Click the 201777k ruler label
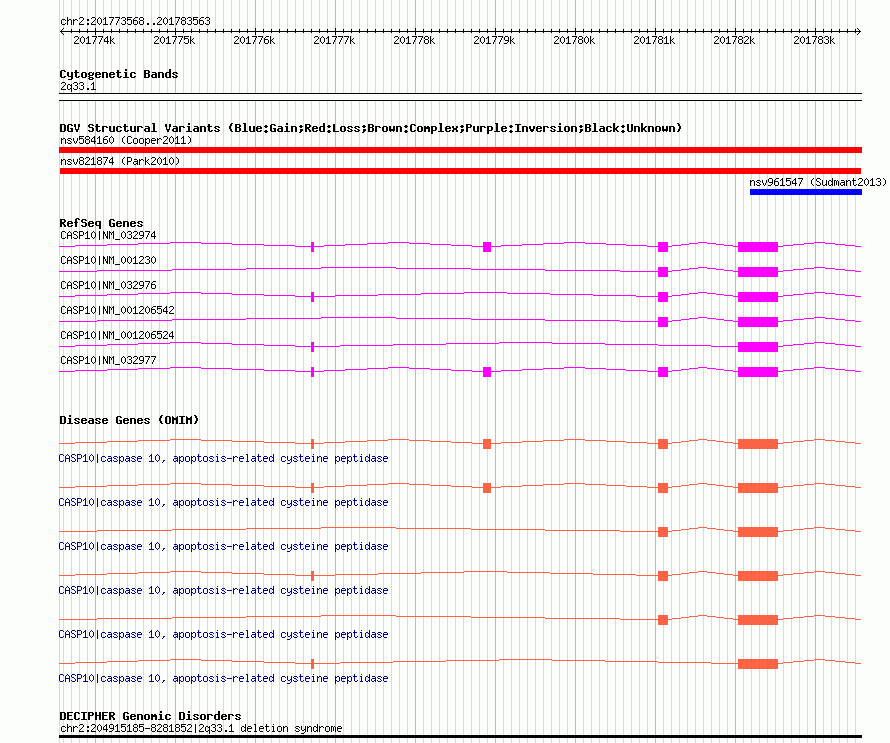 point(334,40)
